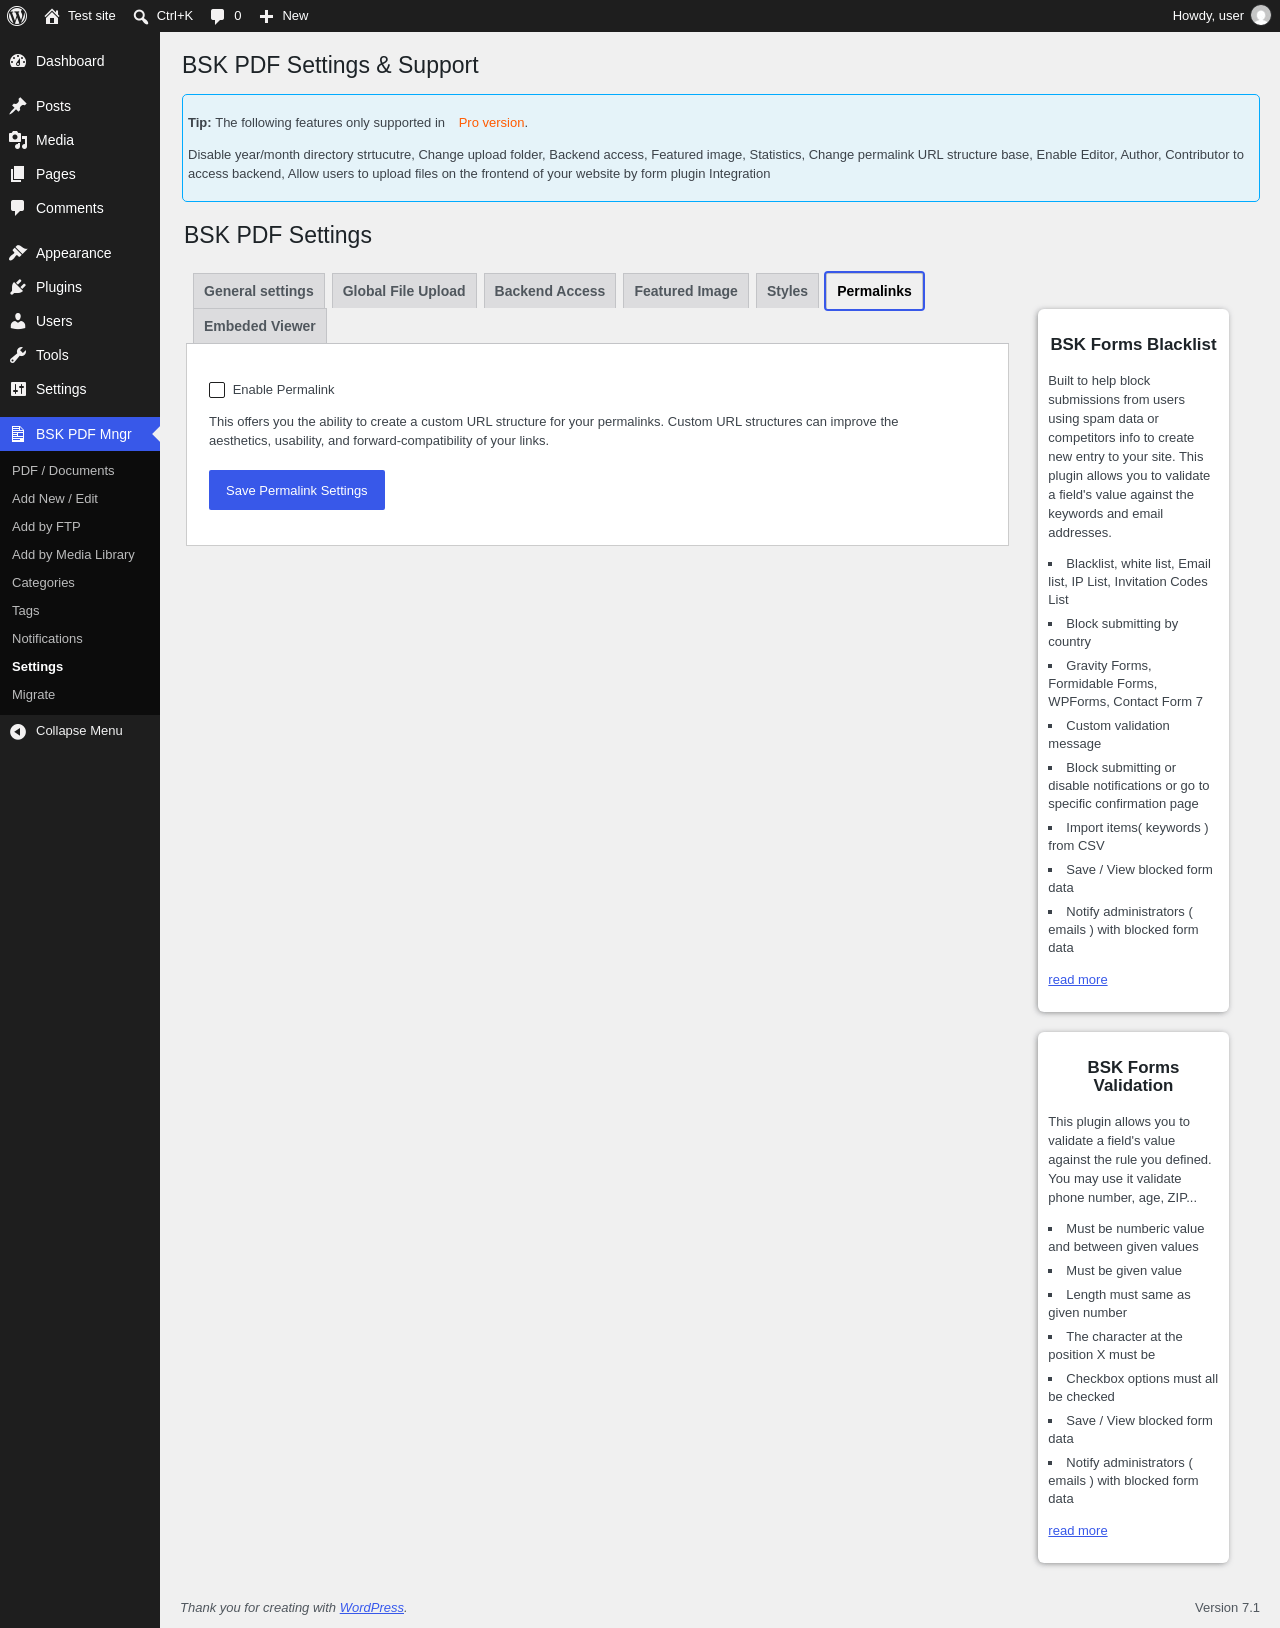The width and height of the screenshot is (1280, 1628).
Task: Follow the Pro version link
Action: [x=491, y=123]
